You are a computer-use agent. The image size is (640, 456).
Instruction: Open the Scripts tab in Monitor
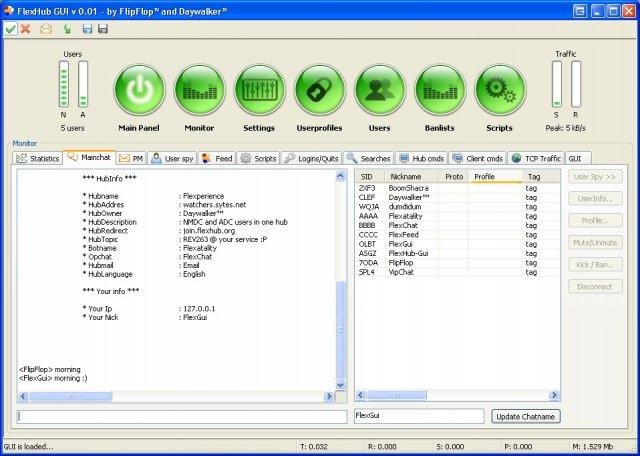(258, 158)
